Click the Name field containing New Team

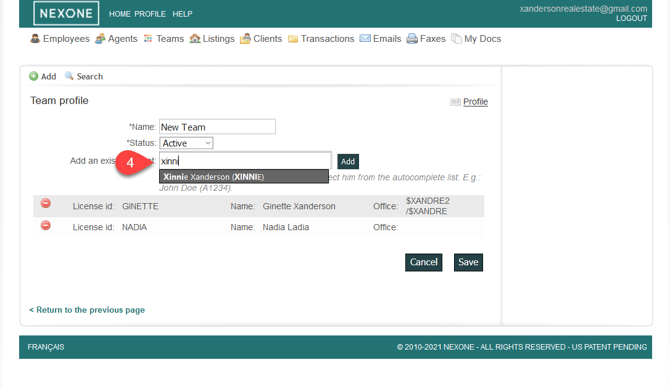pos(217,127)
